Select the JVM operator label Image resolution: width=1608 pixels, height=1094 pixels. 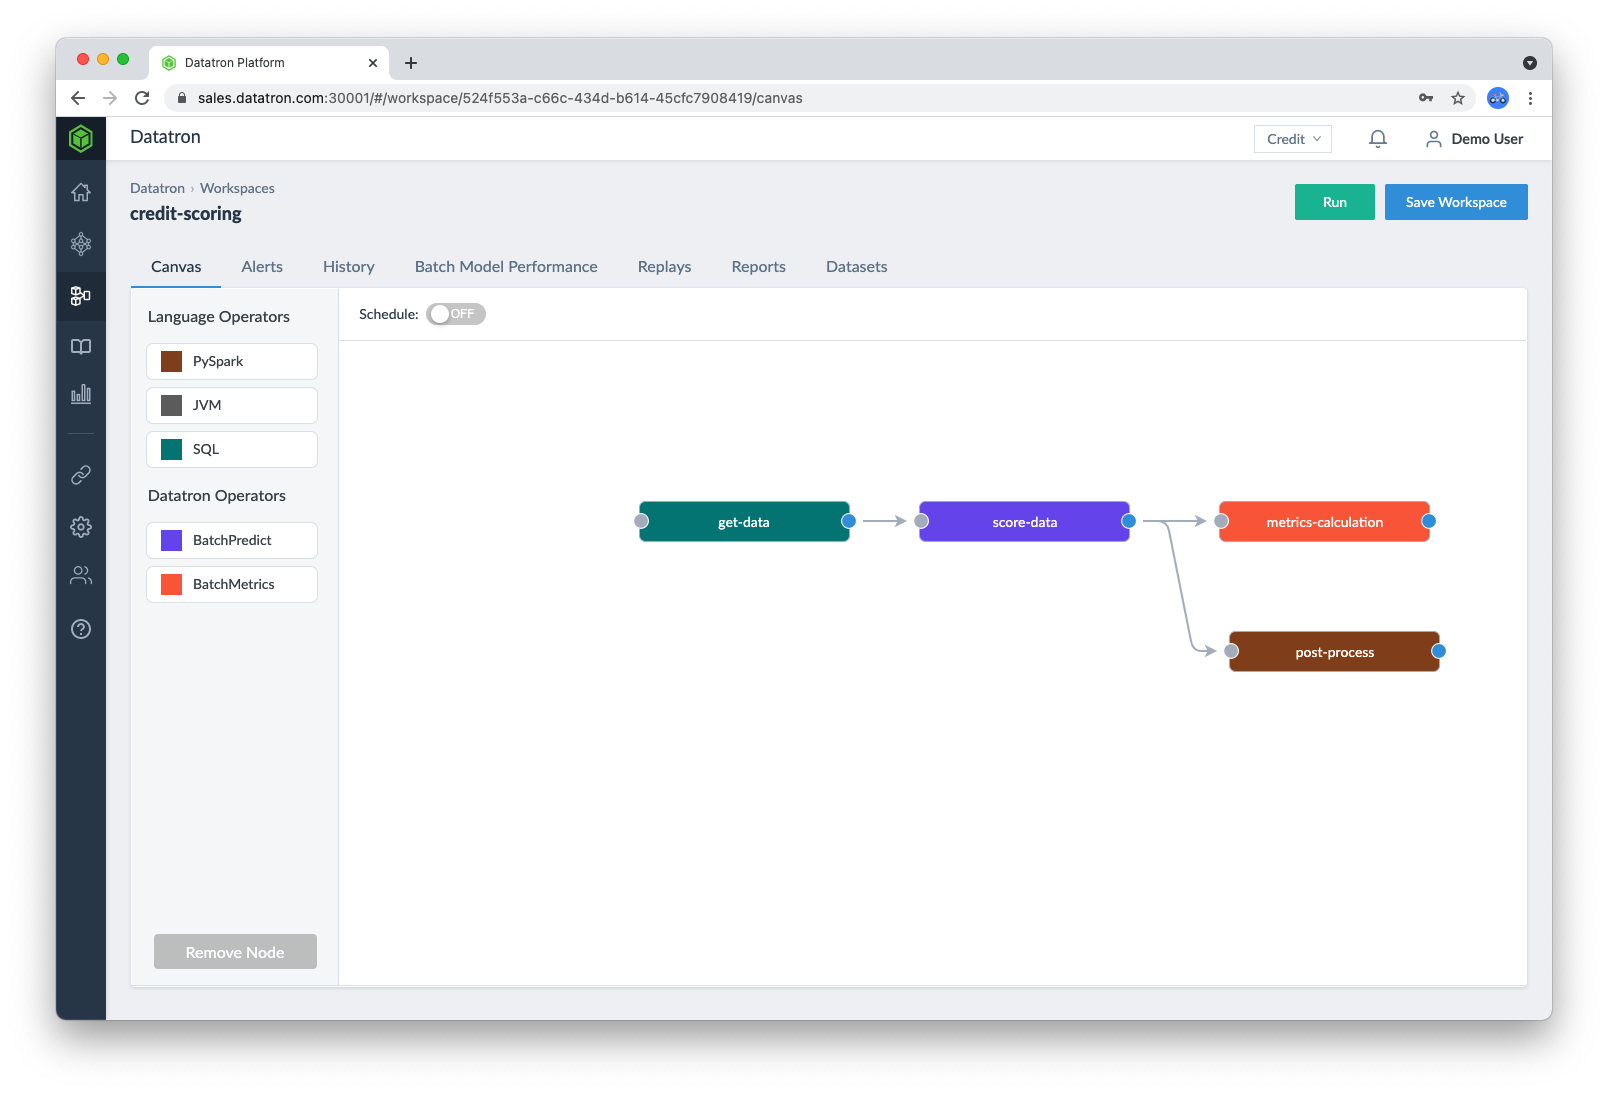[207, 405]
